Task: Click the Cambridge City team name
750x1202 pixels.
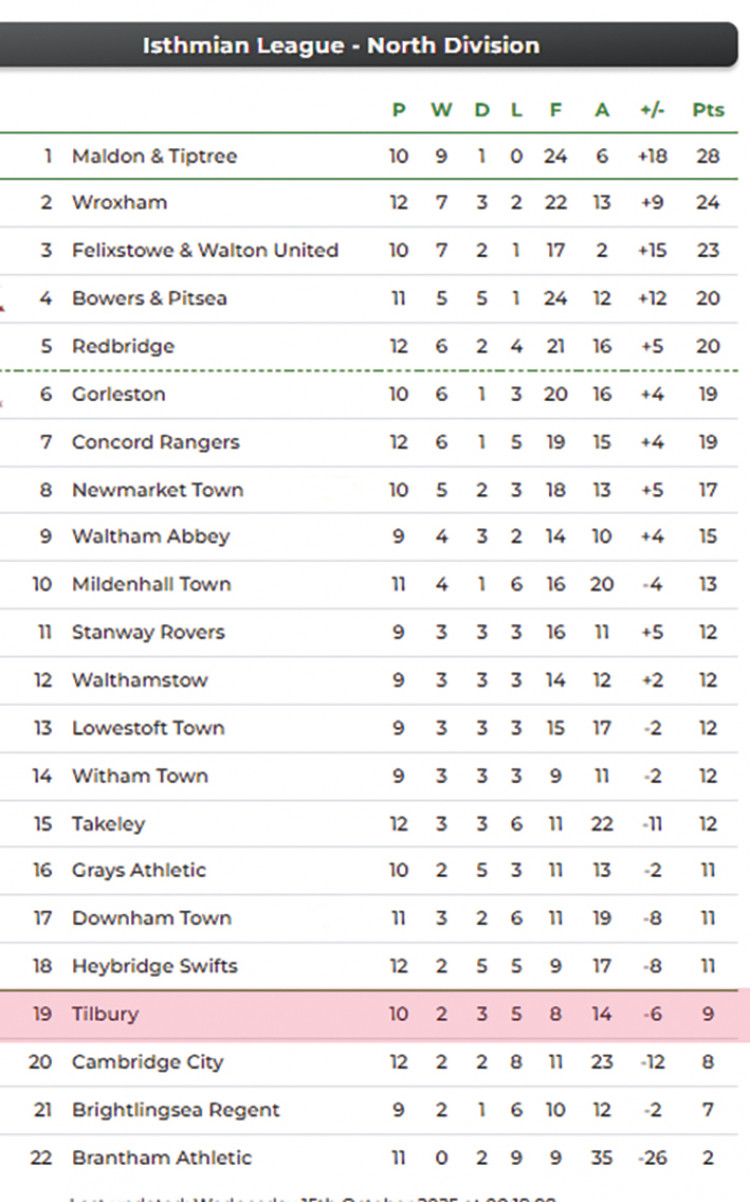Action: pos(147,1062)
